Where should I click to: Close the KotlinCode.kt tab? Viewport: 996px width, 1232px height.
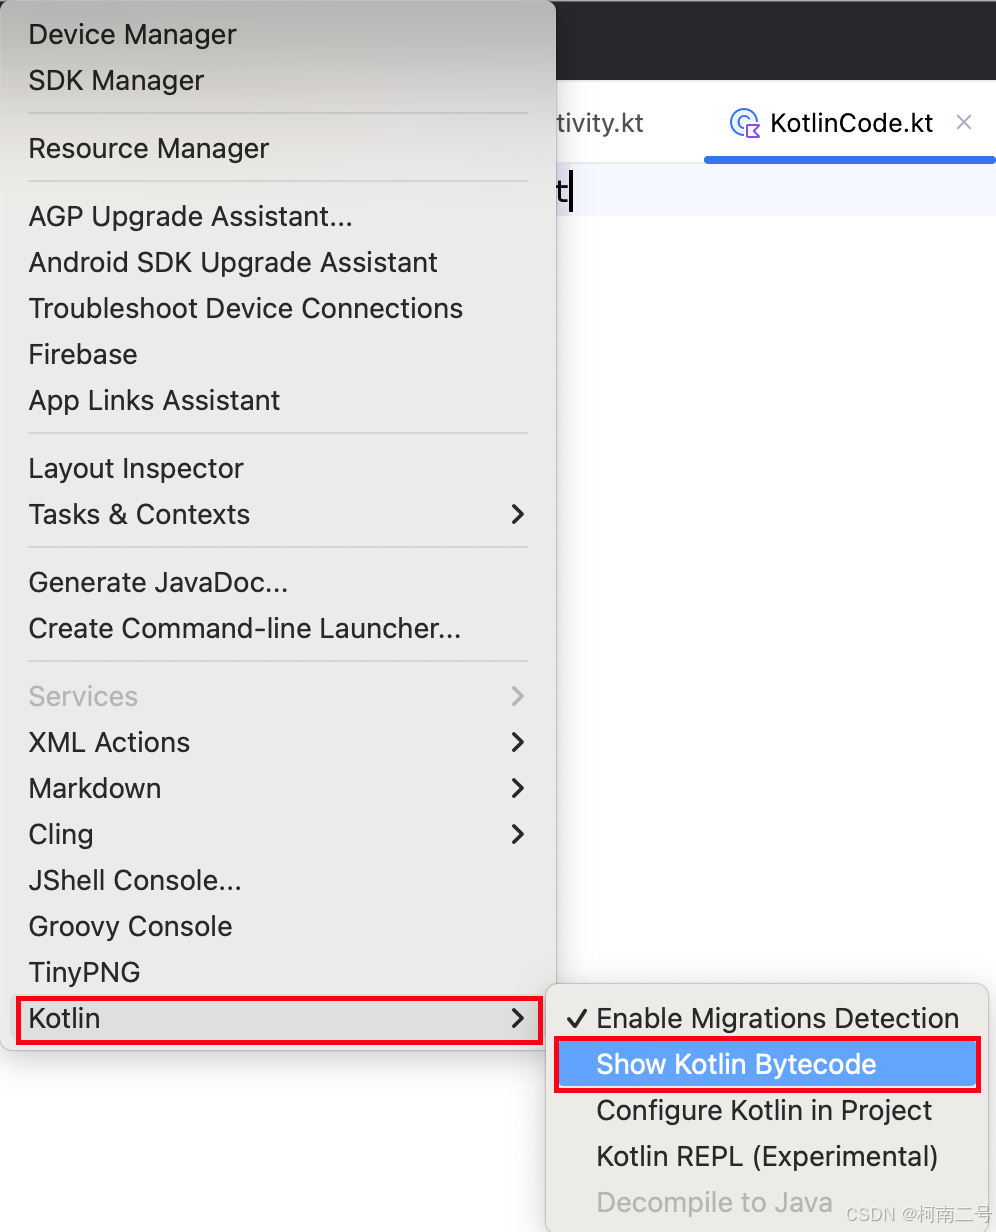tap(962, 122)
